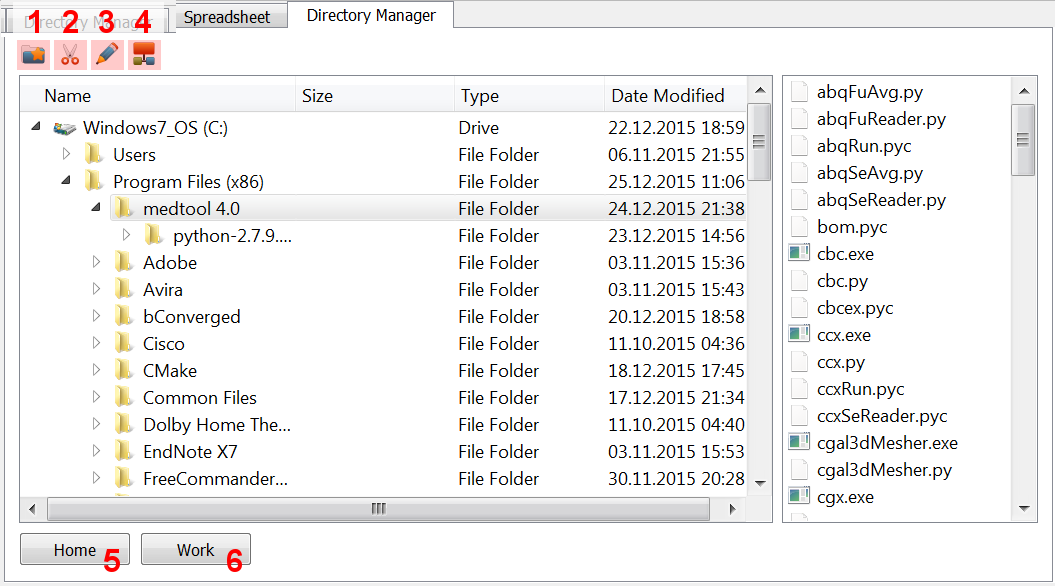Click the tree's scroll right arrow

pos(733,509)
